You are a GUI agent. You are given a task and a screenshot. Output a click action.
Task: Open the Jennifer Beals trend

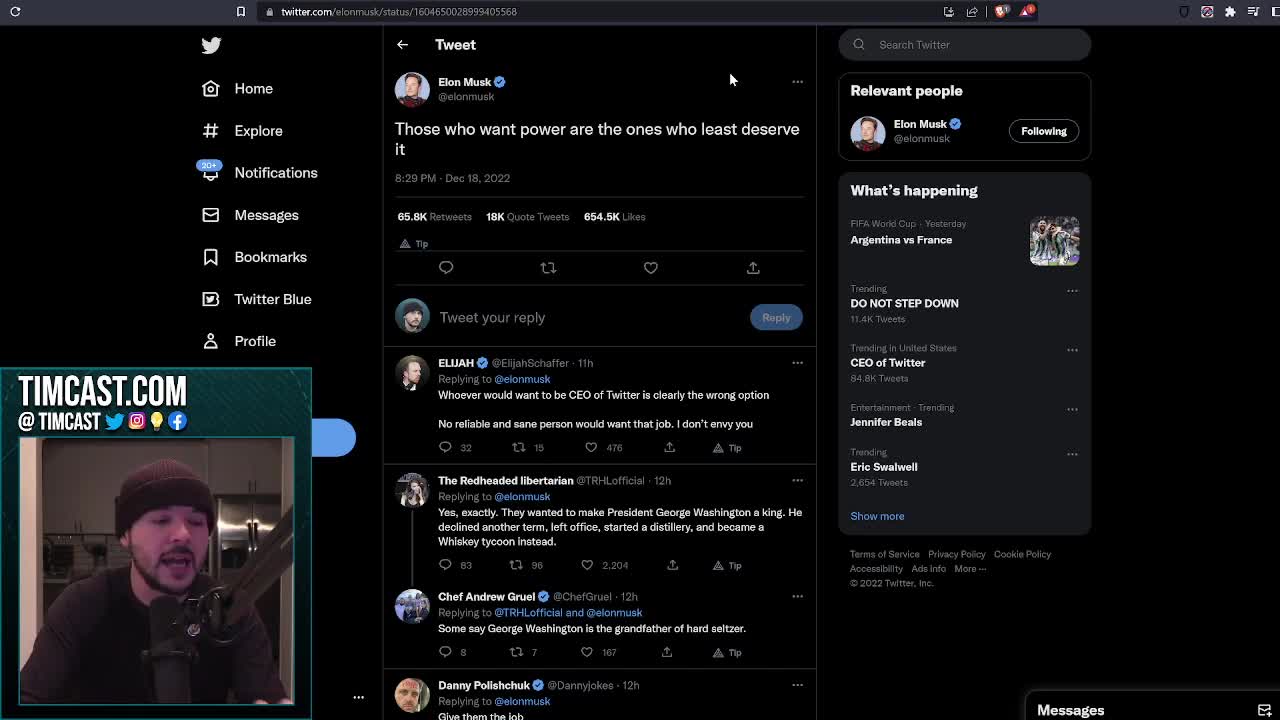pos(886,422)
